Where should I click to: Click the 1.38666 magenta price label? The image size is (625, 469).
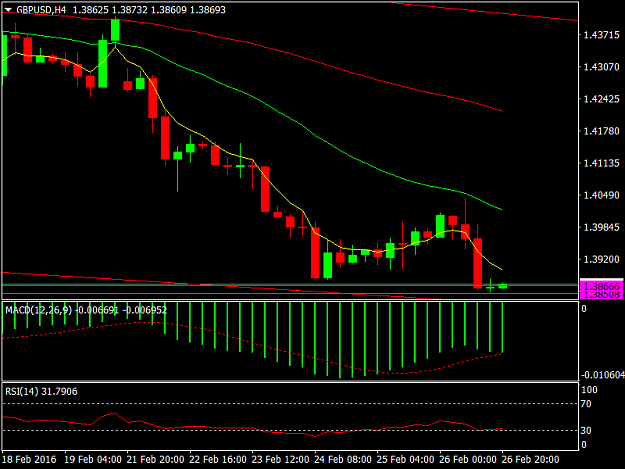point(601,286)
